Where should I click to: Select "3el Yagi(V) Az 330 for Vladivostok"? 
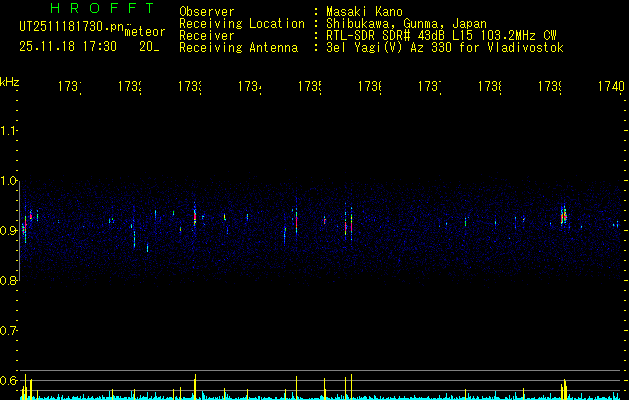(x=445, y=48)
